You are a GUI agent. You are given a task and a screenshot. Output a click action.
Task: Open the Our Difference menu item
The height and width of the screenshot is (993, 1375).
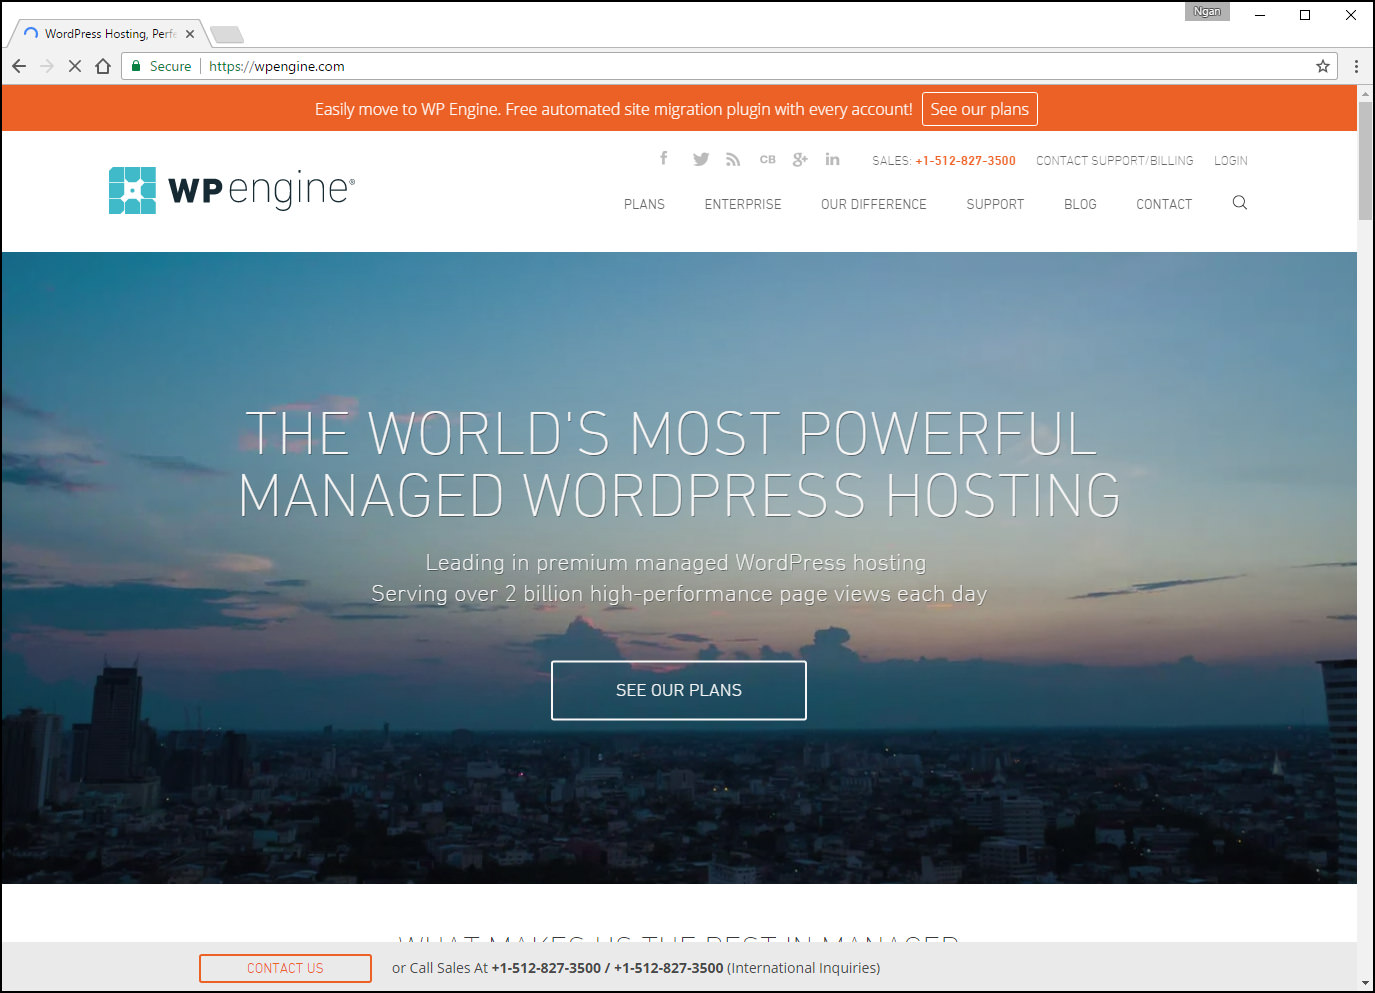pyautogui.click(x=874, y=204)
